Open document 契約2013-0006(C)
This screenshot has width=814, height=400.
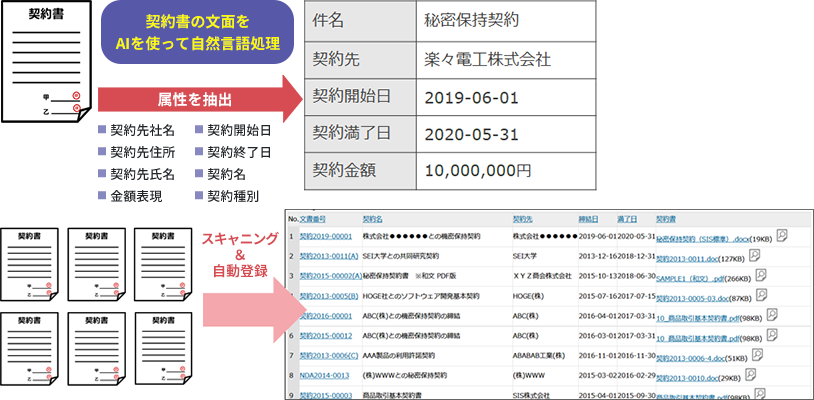pos(329,356)
